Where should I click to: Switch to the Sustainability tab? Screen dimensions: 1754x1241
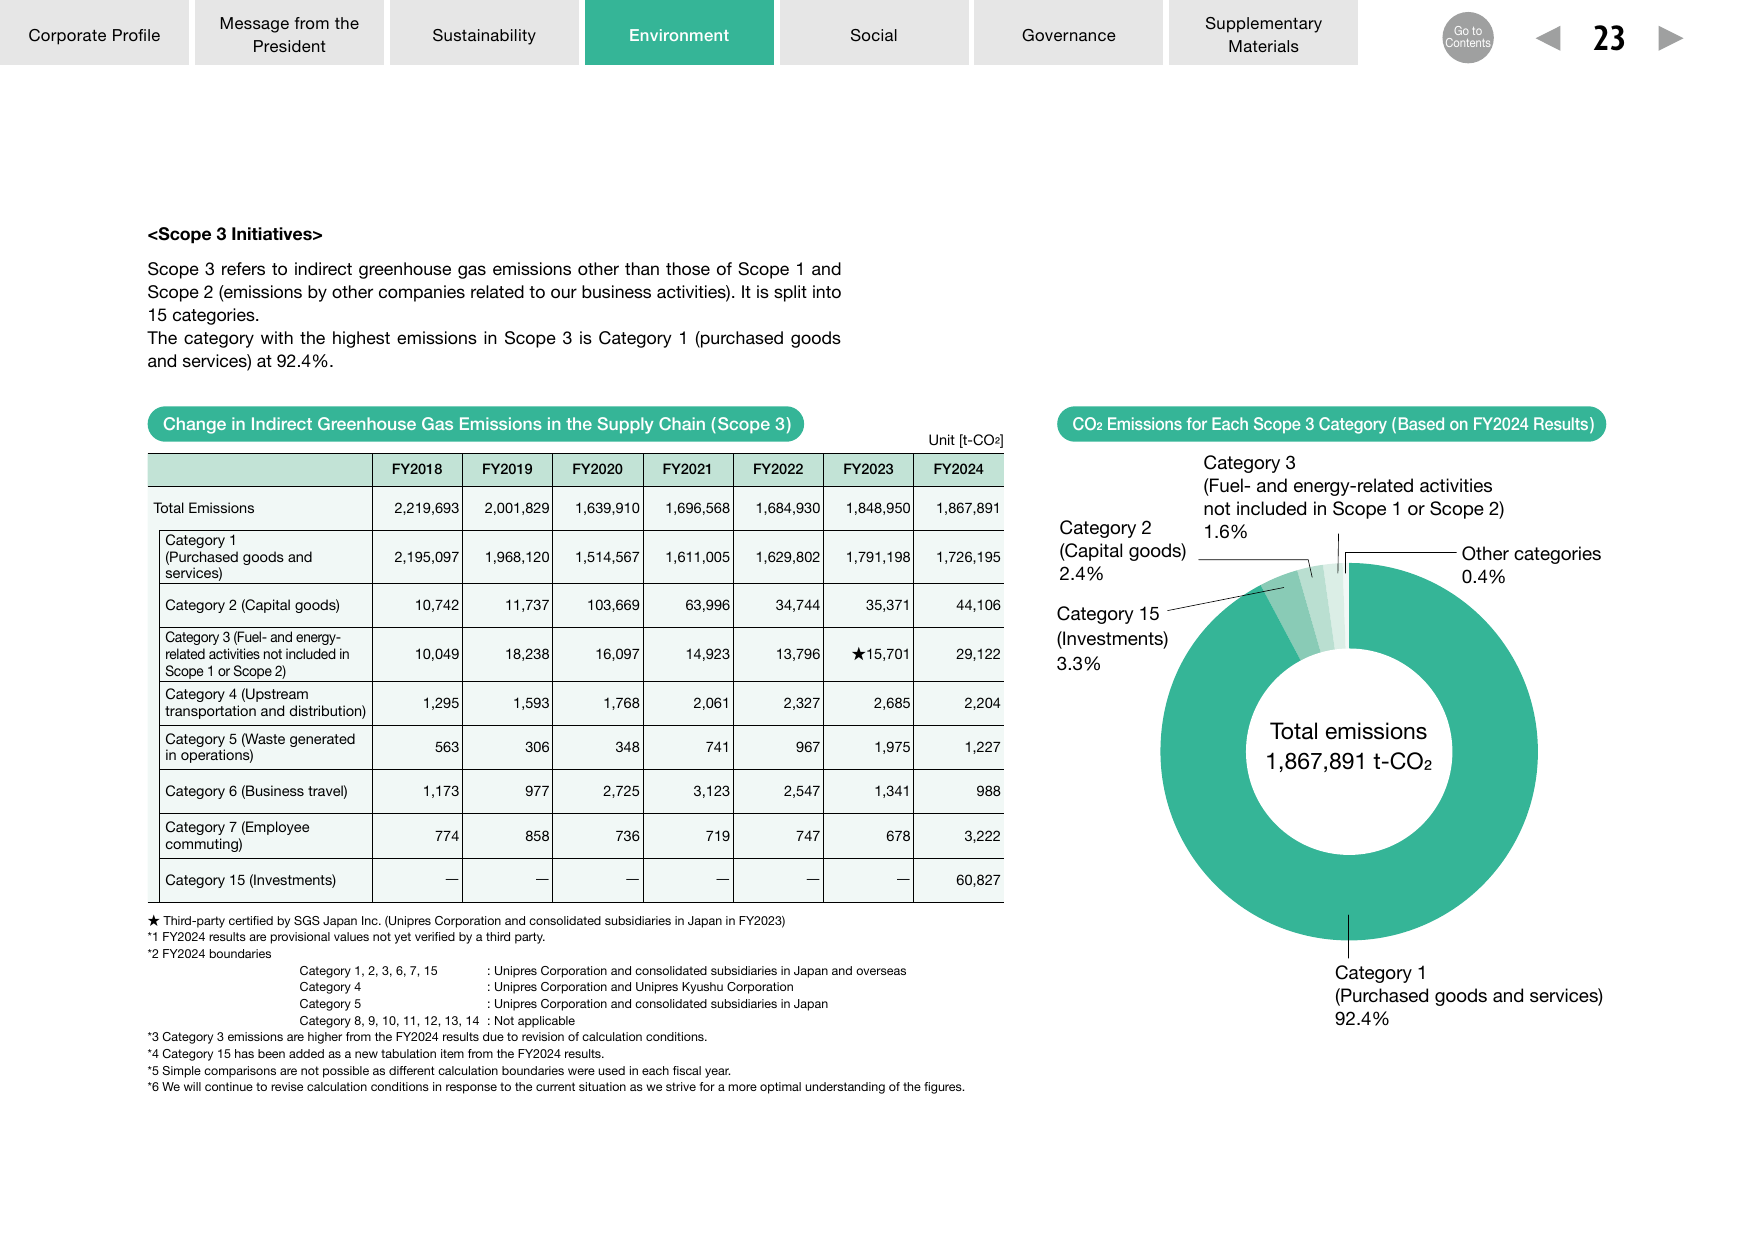(x=484, y=33)
